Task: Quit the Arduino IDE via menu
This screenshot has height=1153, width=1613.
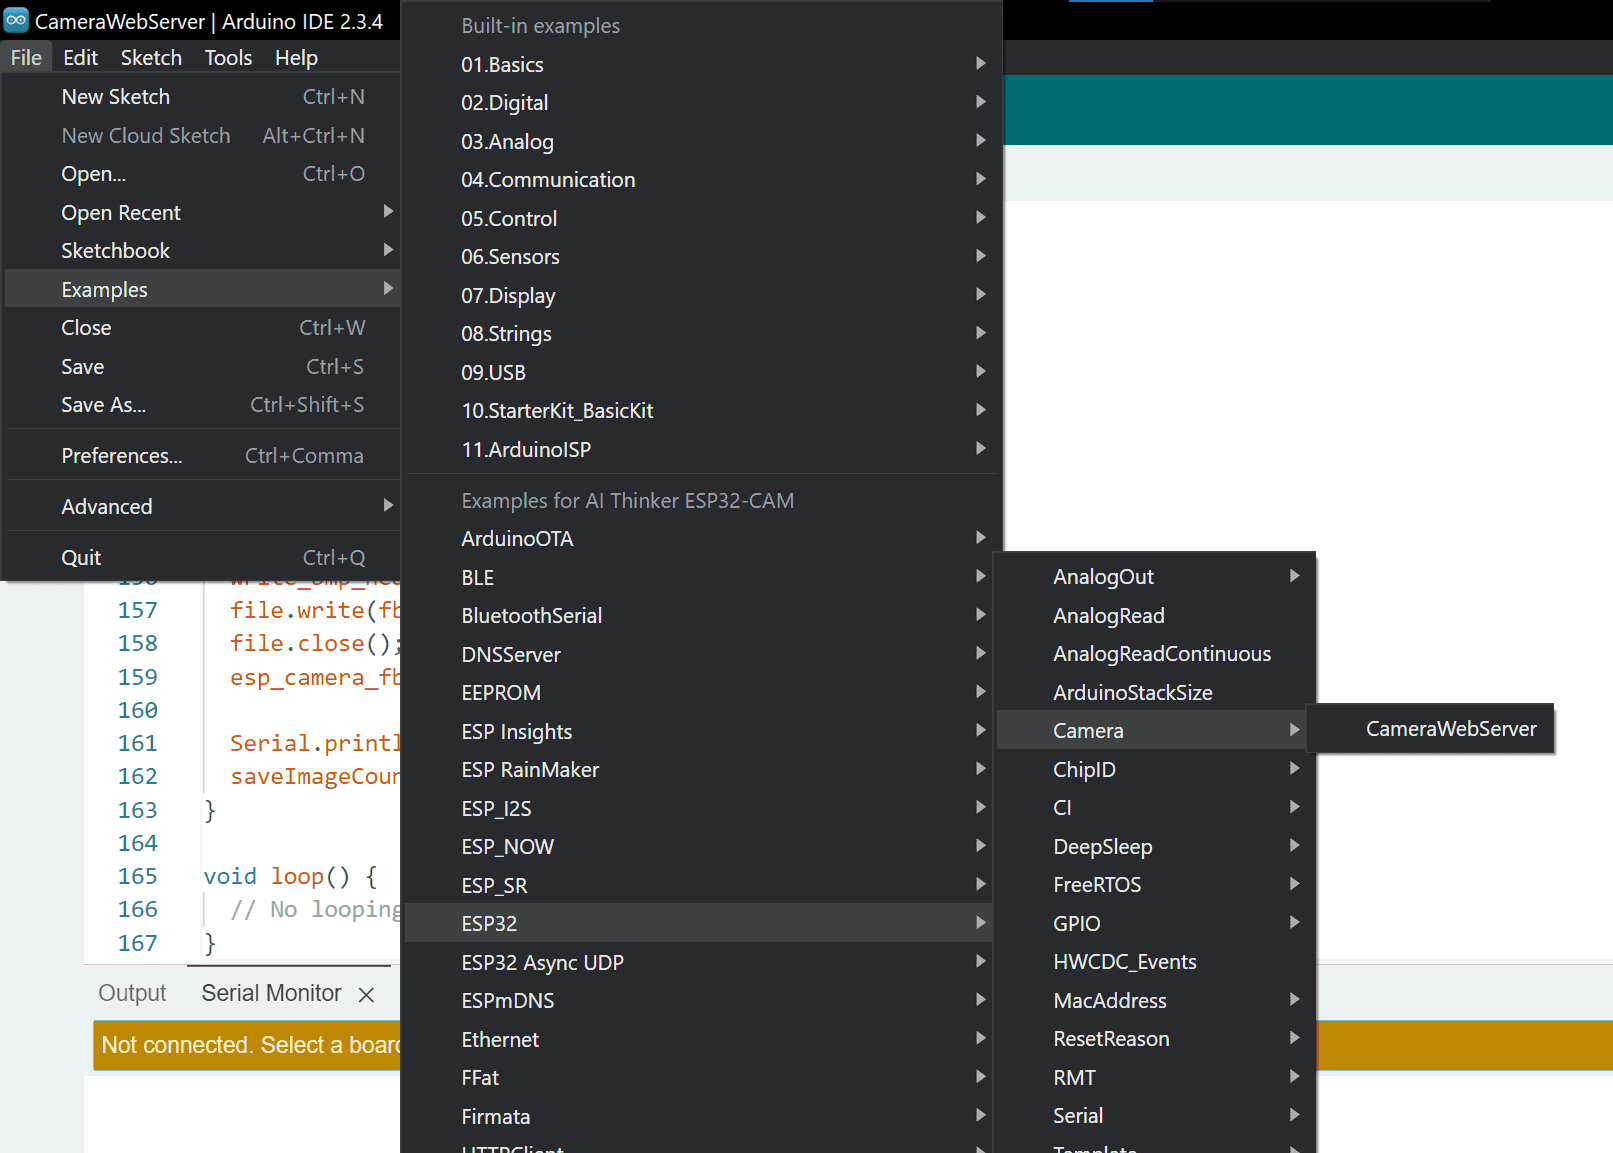Action: point(81,558)
